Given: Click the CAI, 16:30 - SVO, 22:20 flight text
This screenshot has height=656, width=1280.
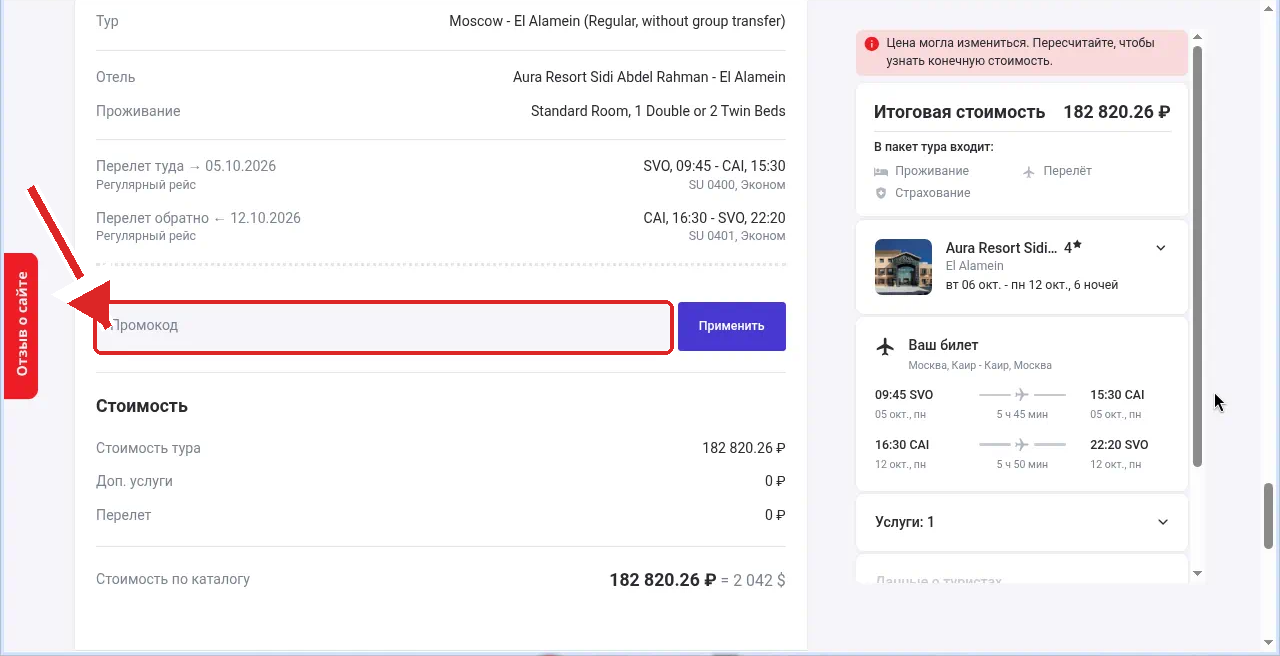Looking at the screenshot, I should 714,218.
